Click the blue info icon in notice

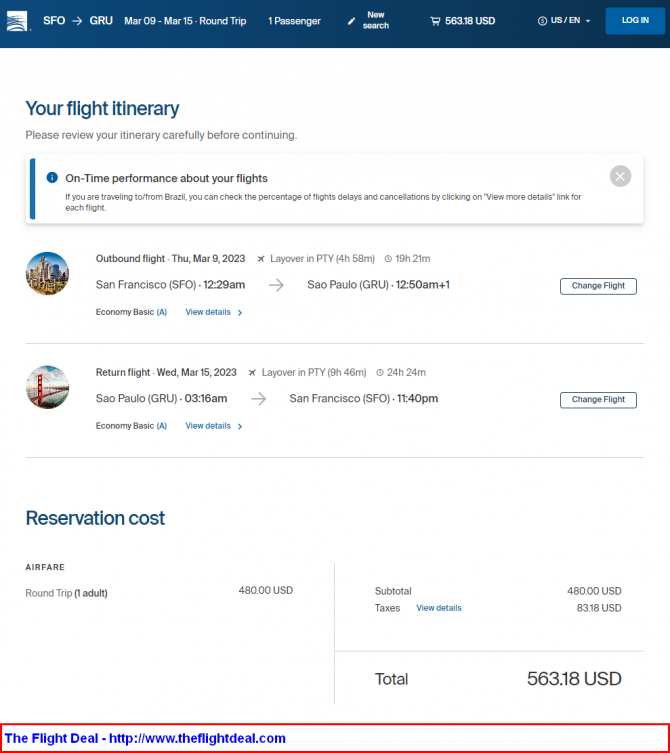point(52,178)
